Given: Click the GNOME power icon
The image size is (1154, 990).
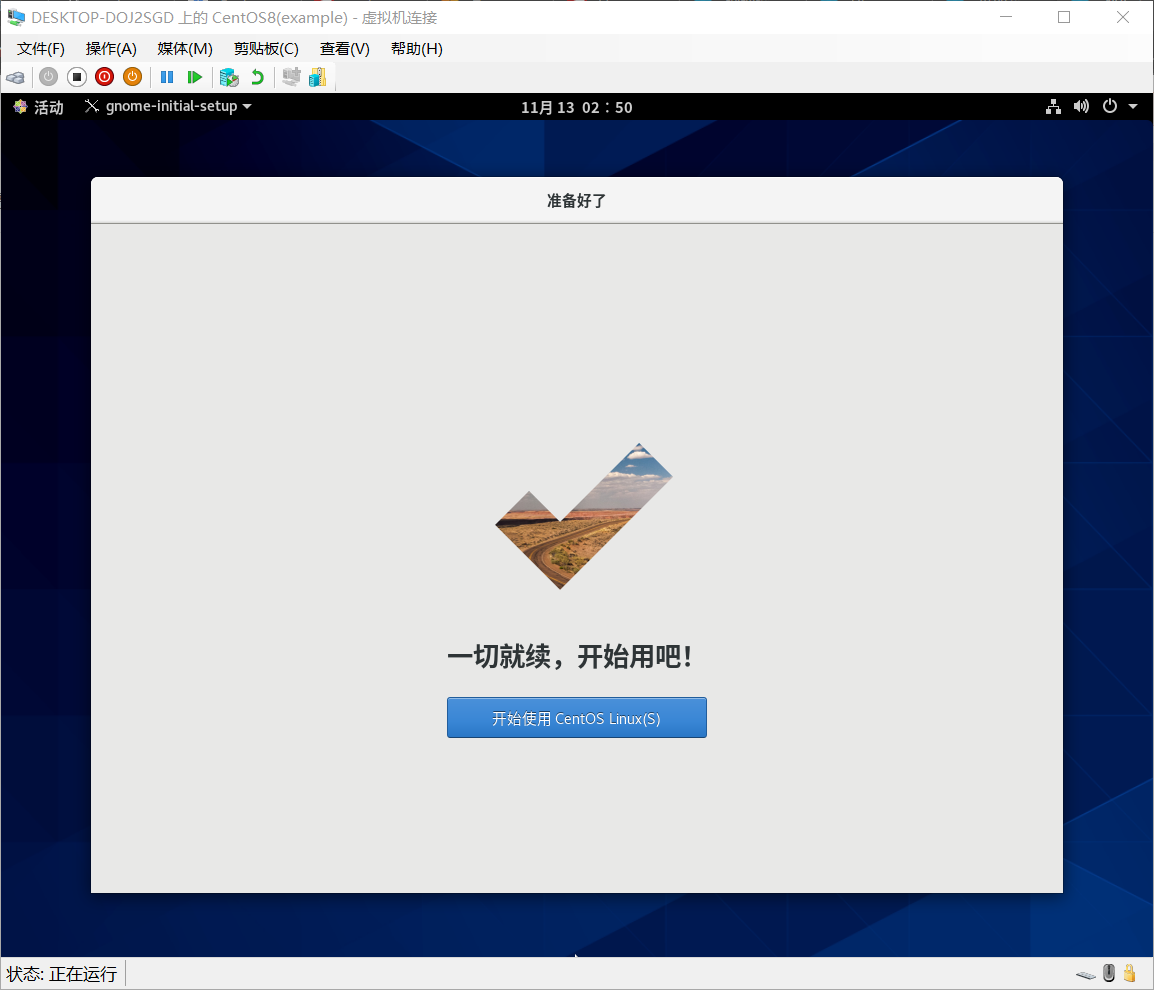Looking at the screenshot, I should 1110,107.
